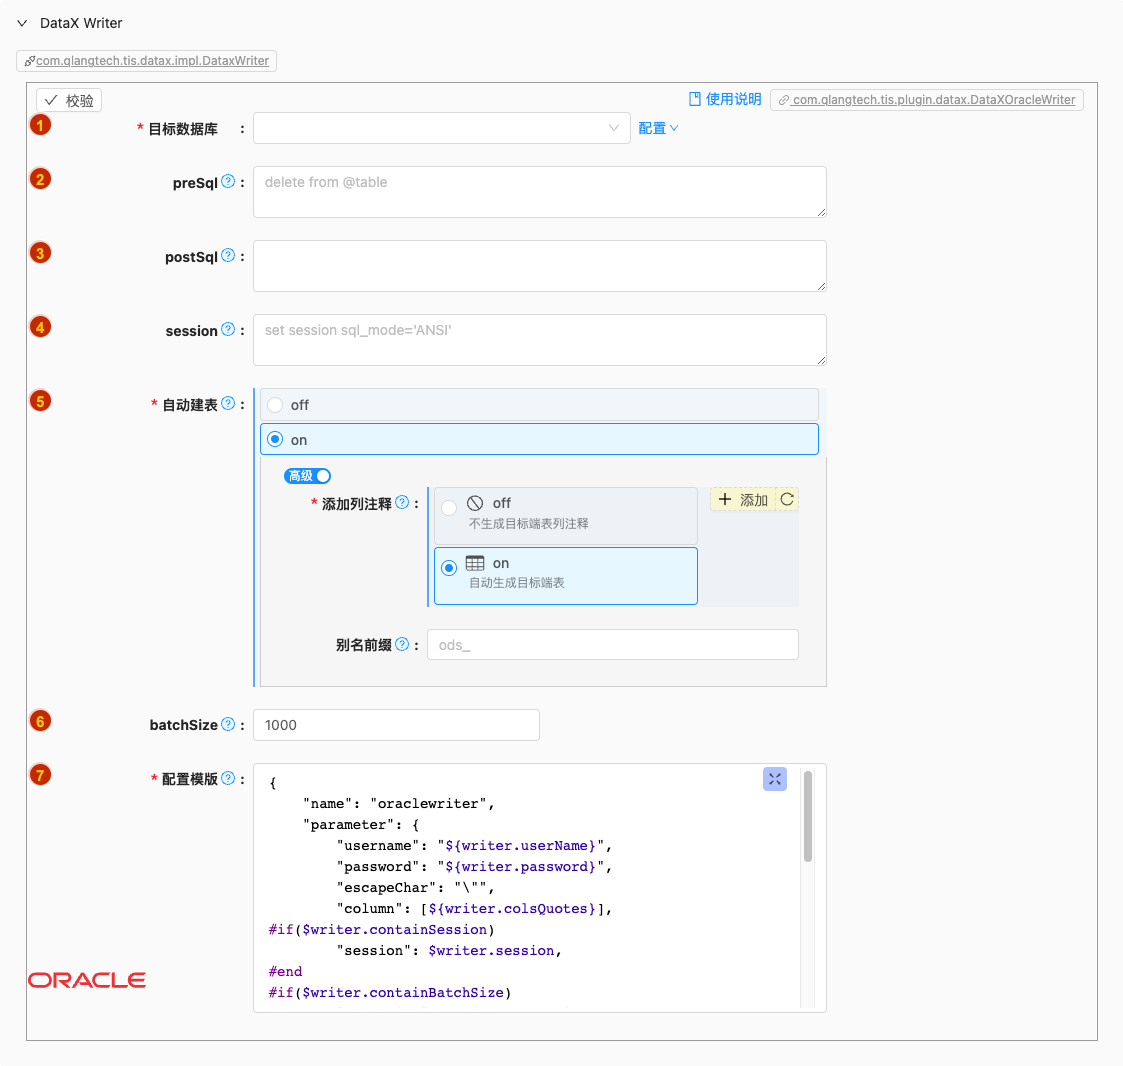Click the "name": "oraclewriter" line in editor

pos(398,804)
